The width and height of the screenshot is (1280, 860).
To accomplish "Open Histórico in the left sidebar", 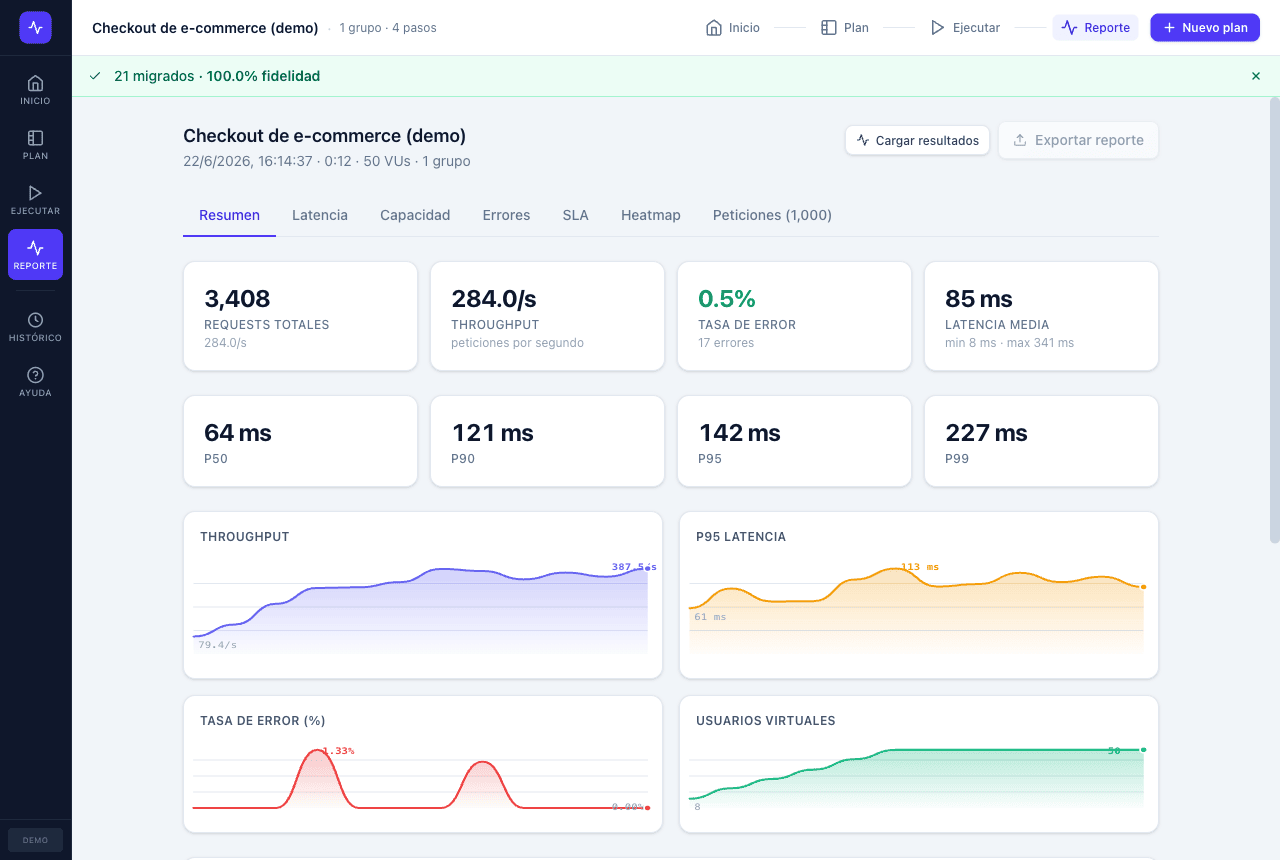I will point(35,327).
